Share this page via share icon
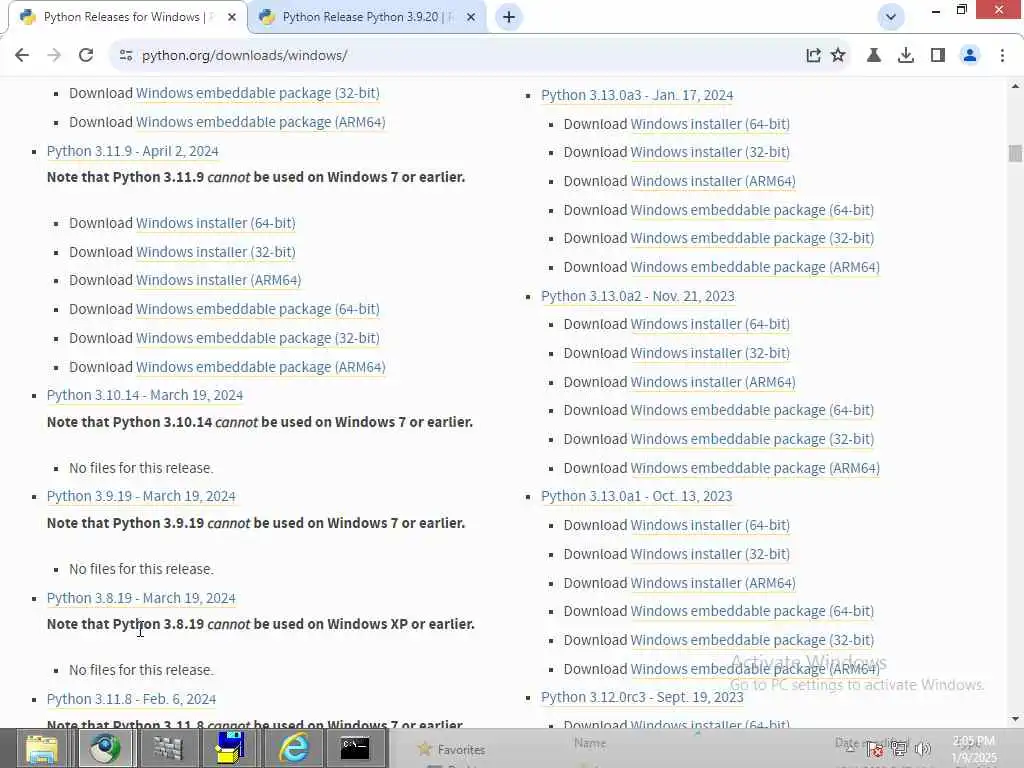The height and width of the screenshot is (768, 1024). click(x=813, y=56)
